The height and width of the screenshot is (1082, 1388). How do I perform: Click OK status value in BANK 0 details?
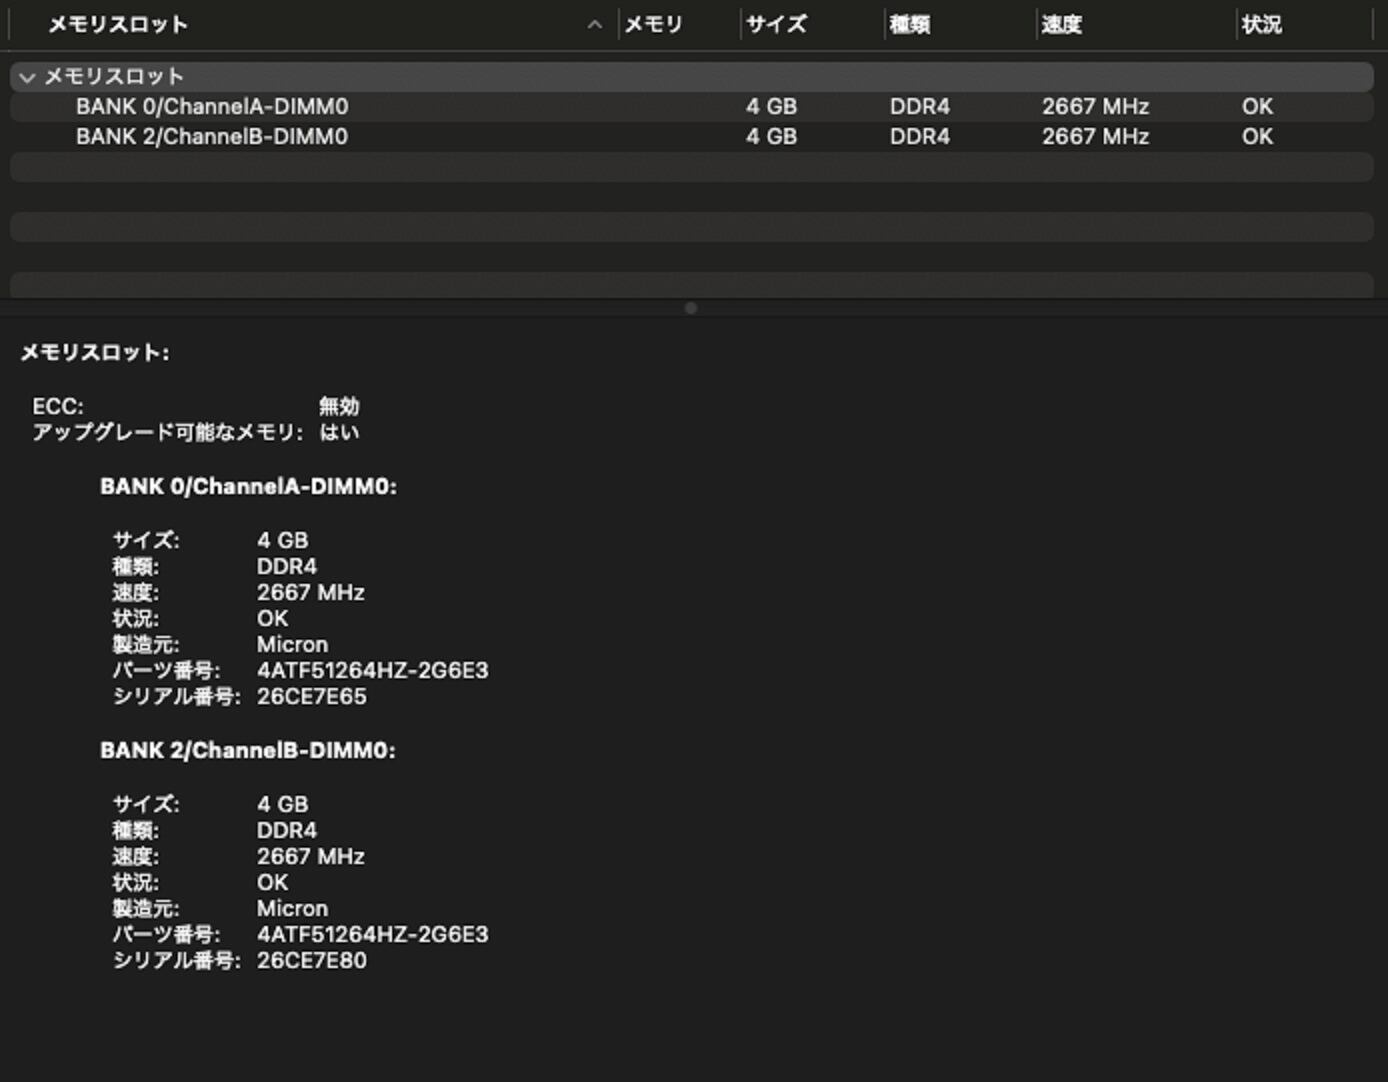click(273, 619)
